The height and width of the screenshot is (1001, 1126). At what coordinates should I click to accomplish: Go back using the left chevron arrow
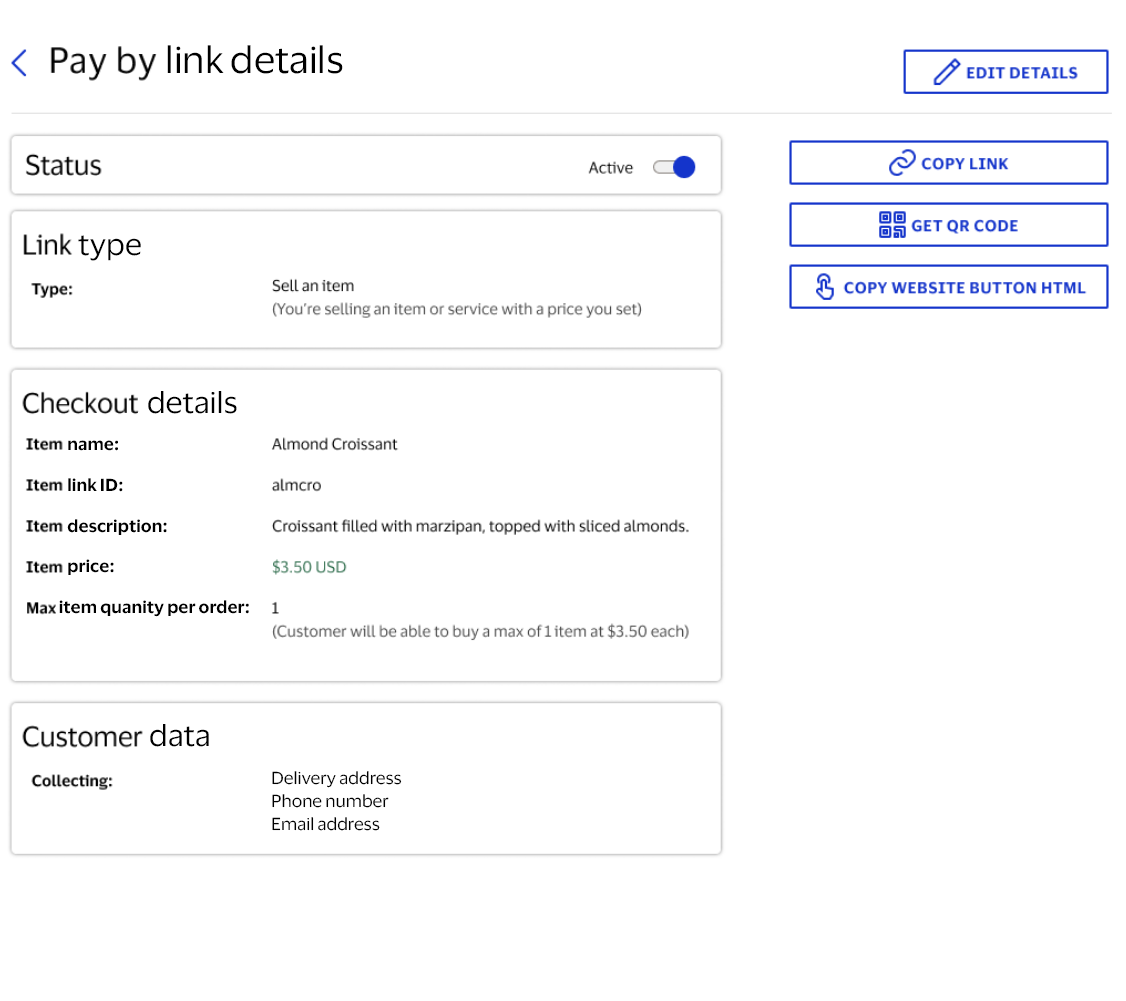pos(19,63)
